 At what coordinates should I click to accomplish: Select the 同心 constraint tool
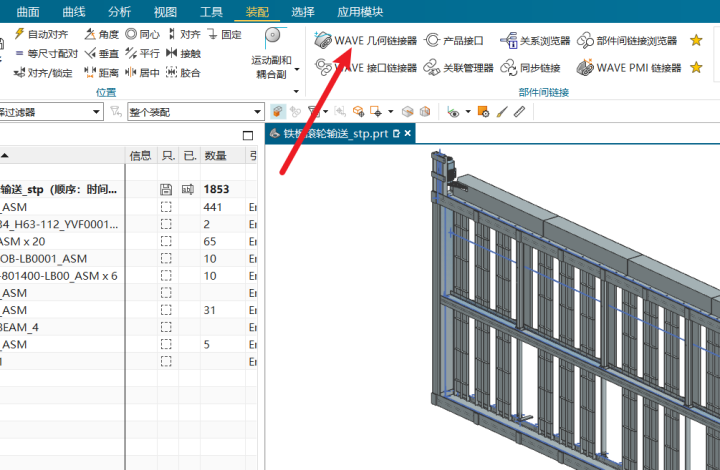[x=142, y=34]
